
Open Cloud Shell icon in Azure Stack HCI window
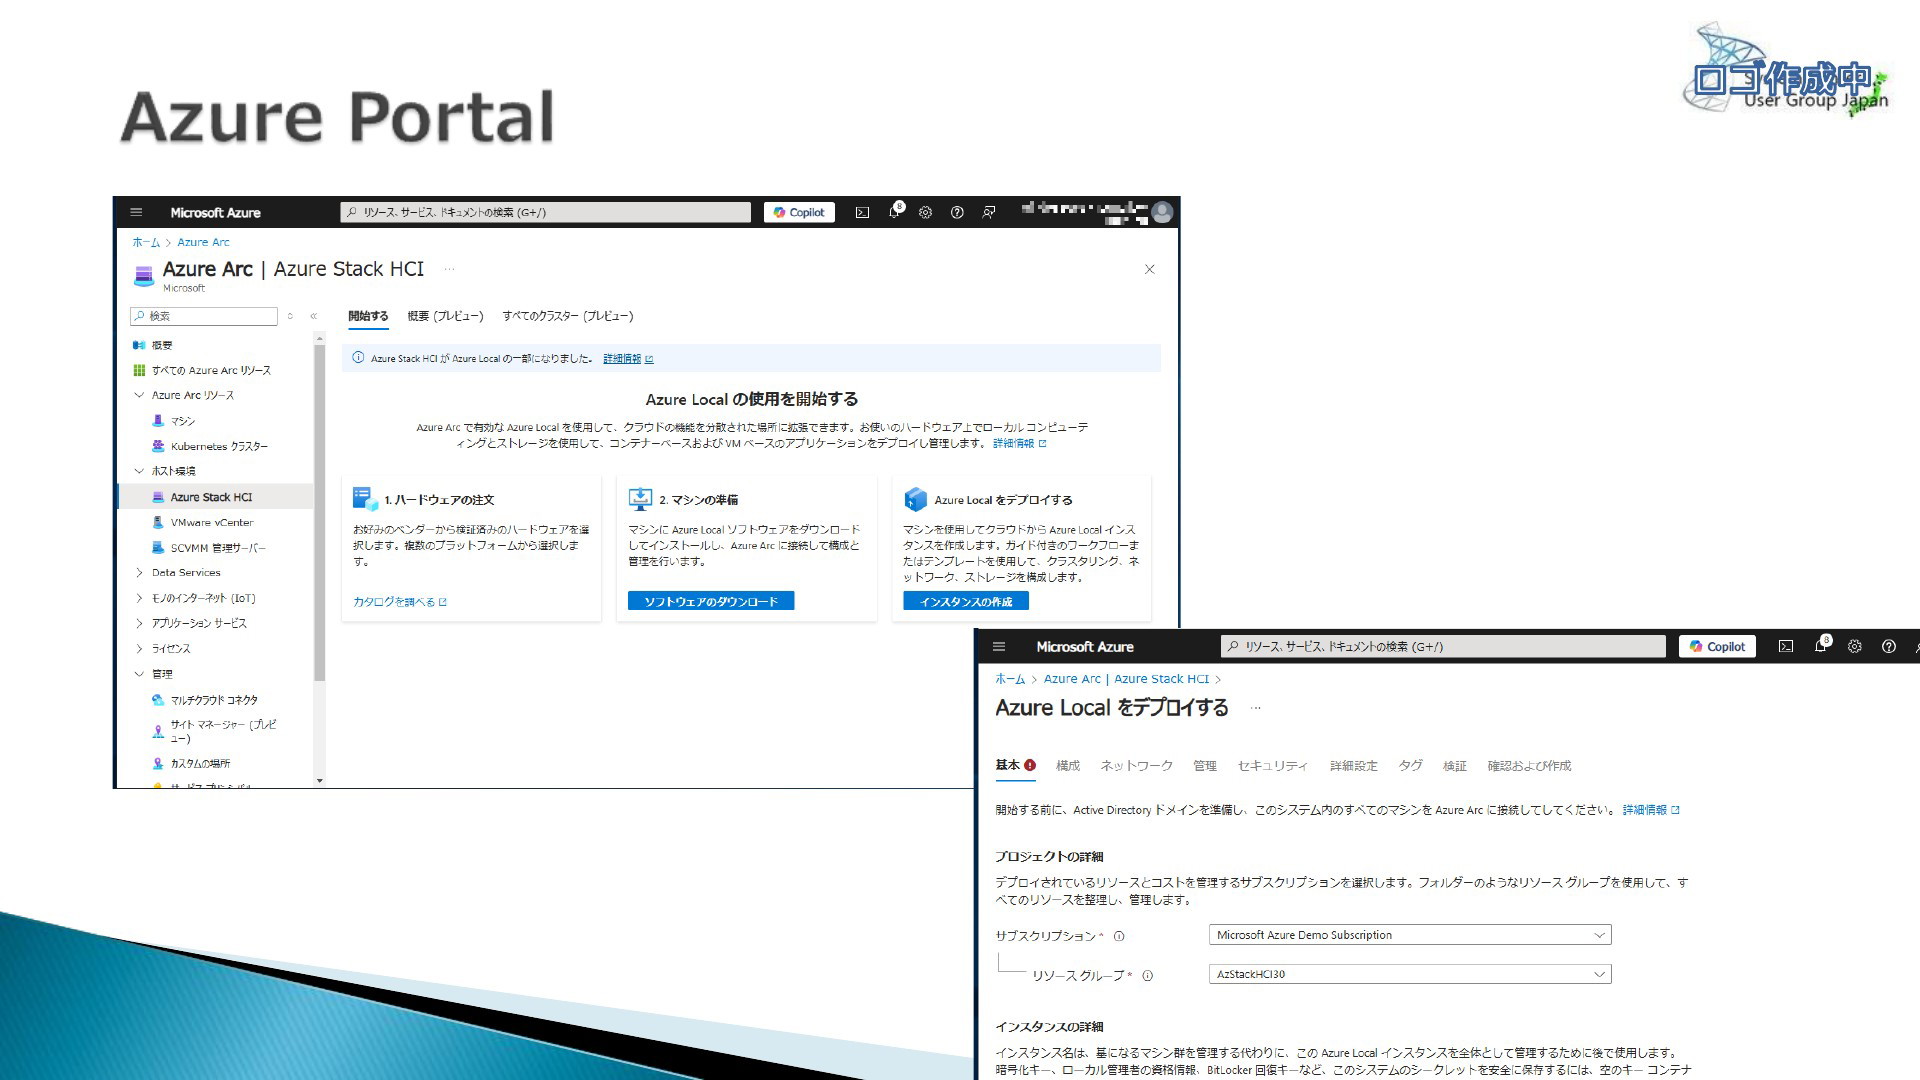[x=862, y=212]
